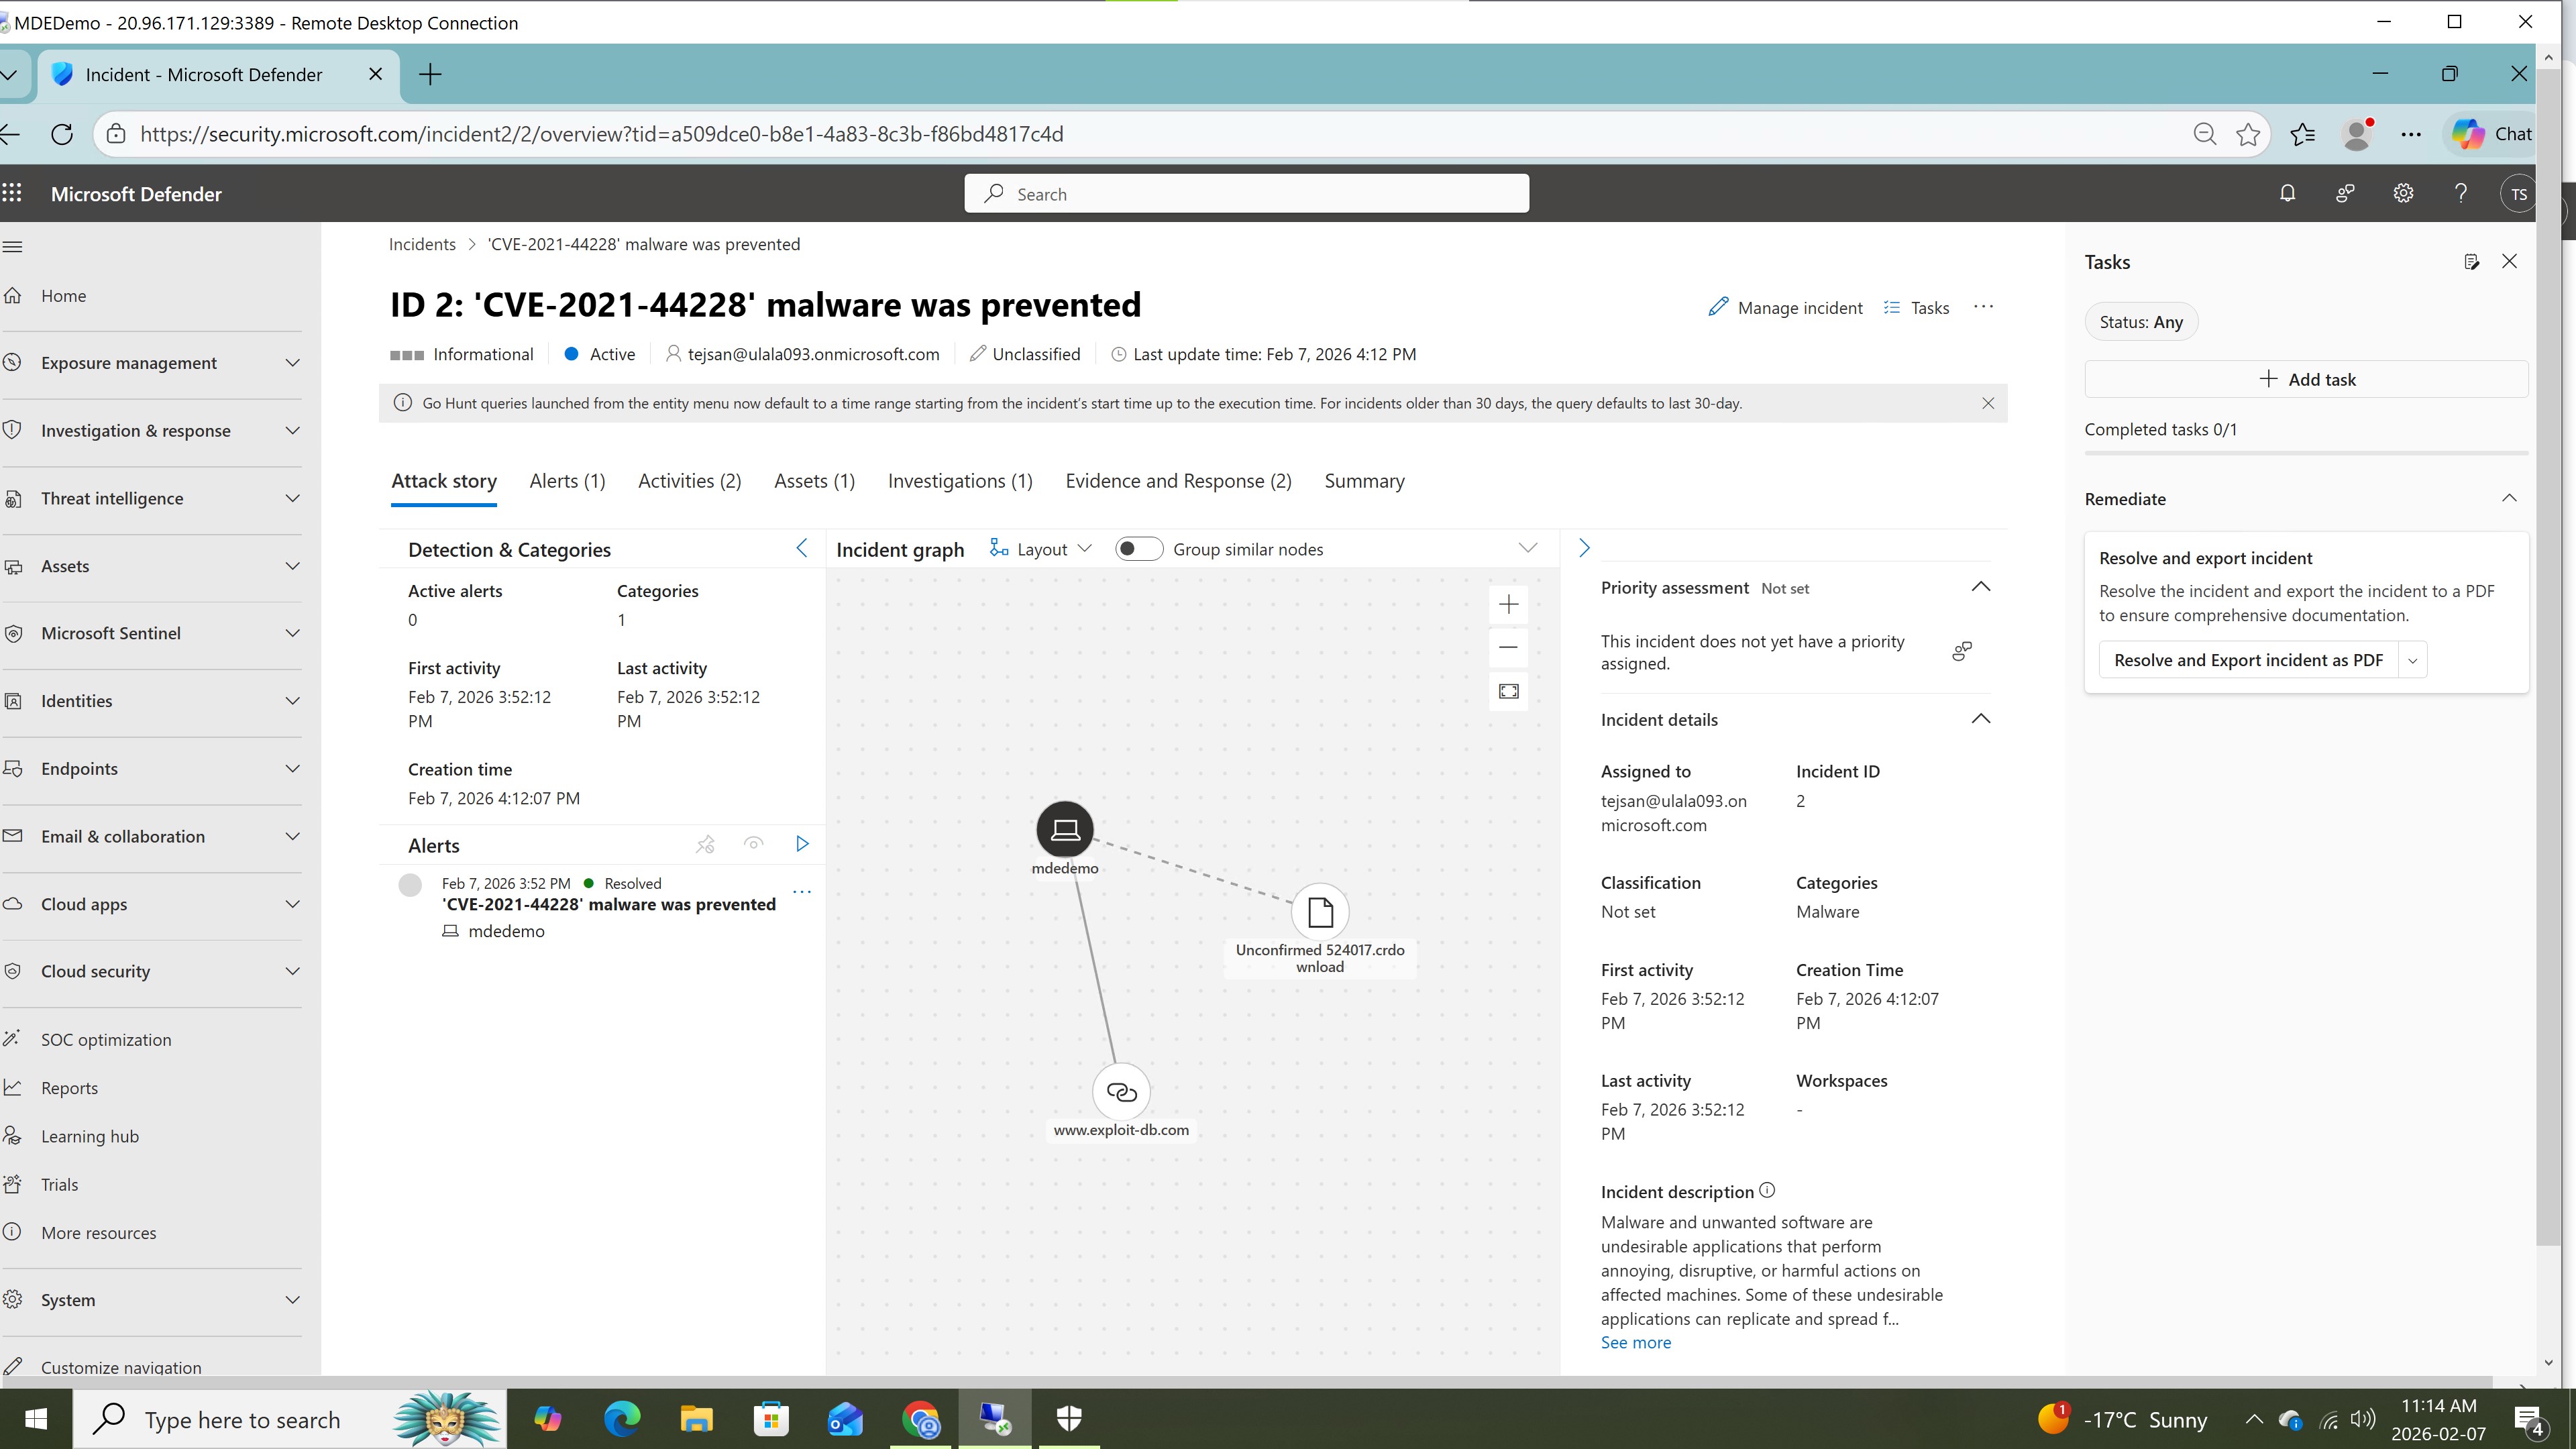Open the Layout dropdown
The image size is (2576, 1449).
coord(1042,549)
